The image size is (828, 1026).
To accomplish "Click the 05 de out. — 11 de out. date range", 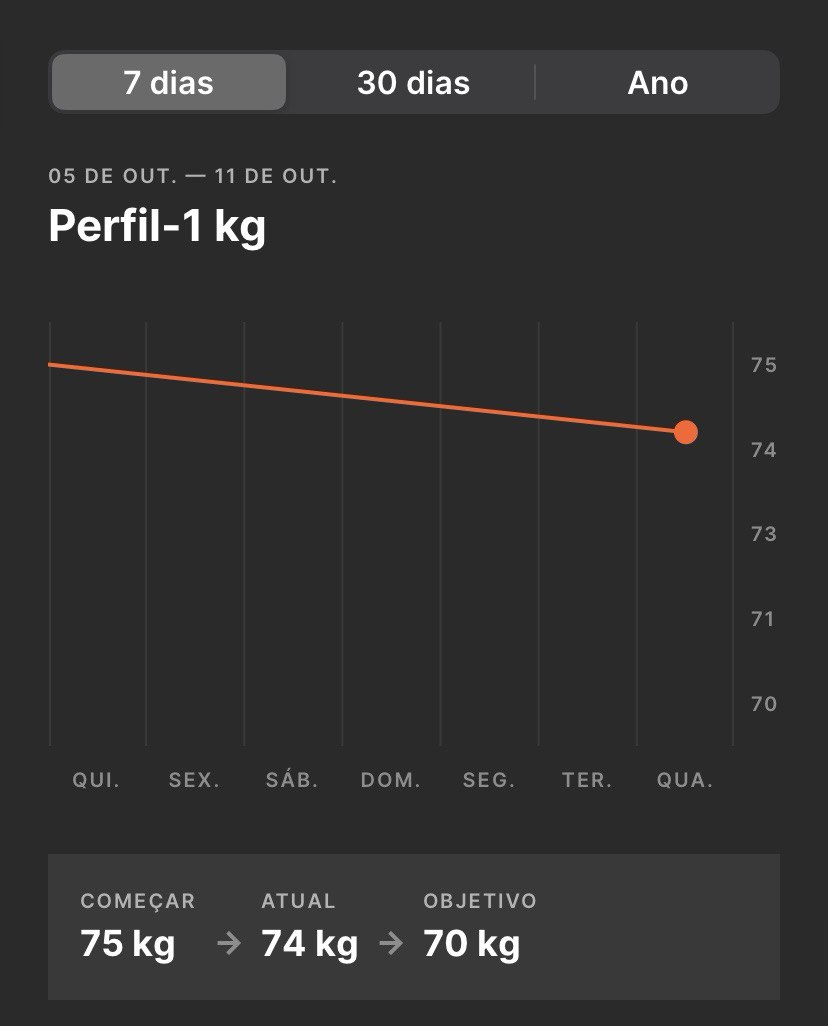I will point(192,176).
